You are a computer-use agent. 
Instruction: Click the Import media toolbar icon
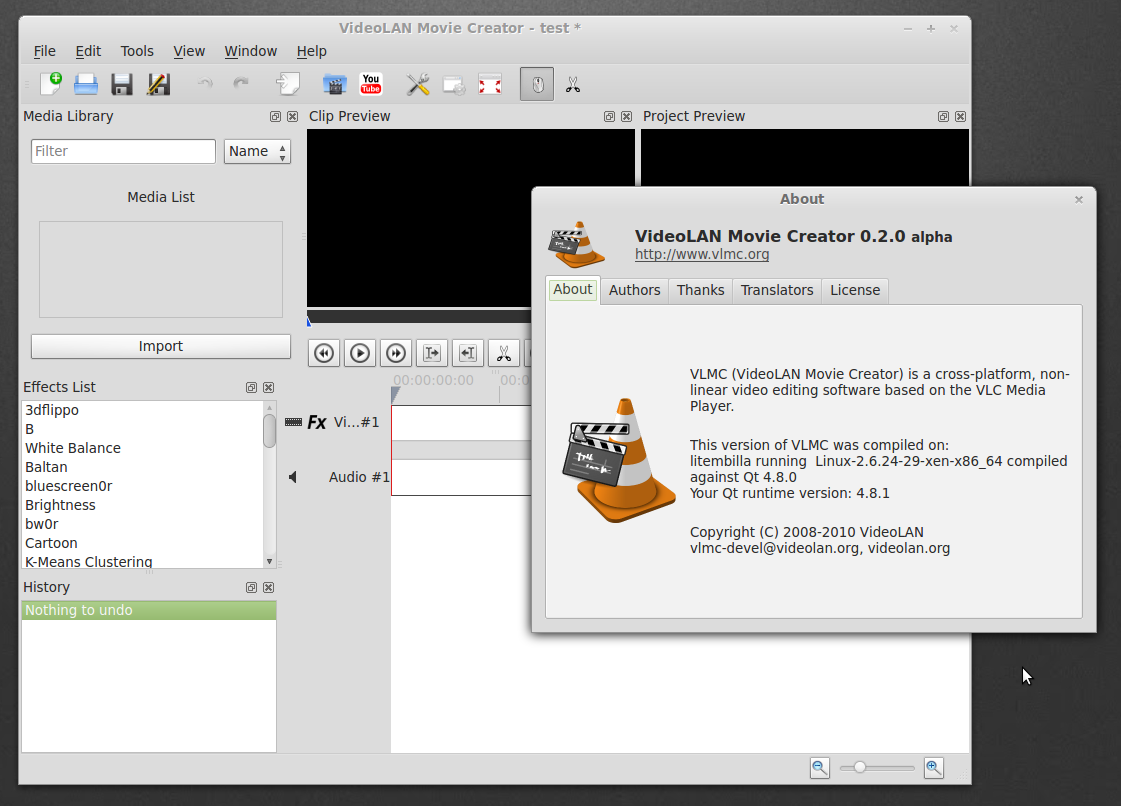[x=288, y=84]
